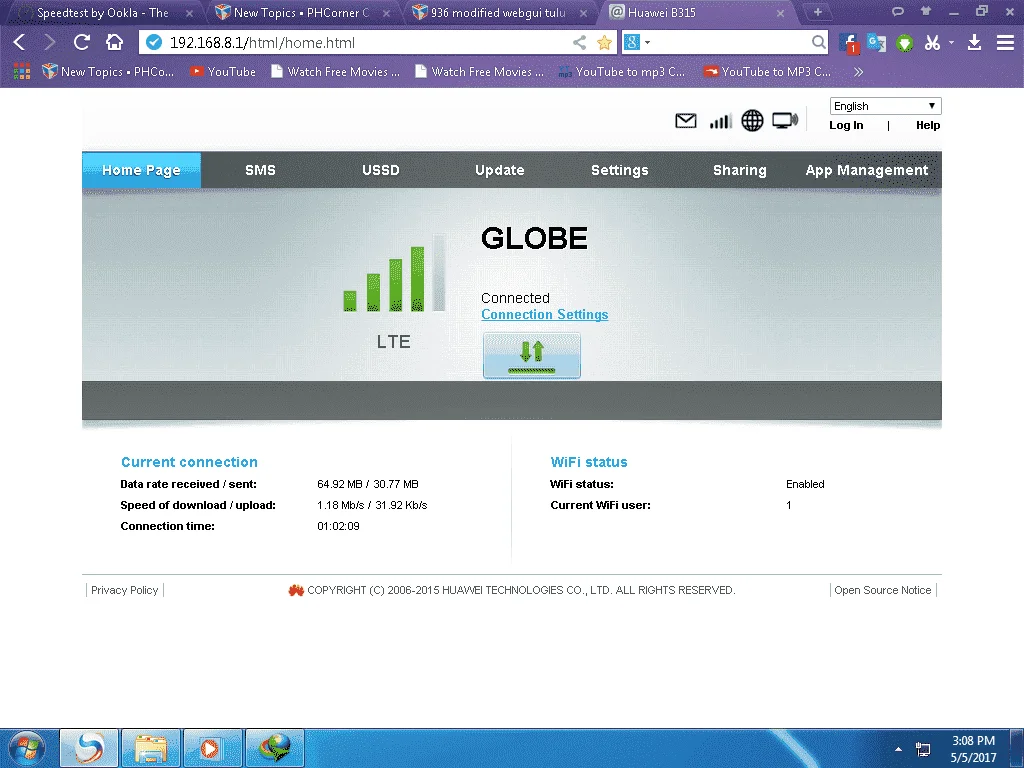Screen dimensions: 1024x768
Task: Open the Windows Start button
Action: [x=27, y=748]
